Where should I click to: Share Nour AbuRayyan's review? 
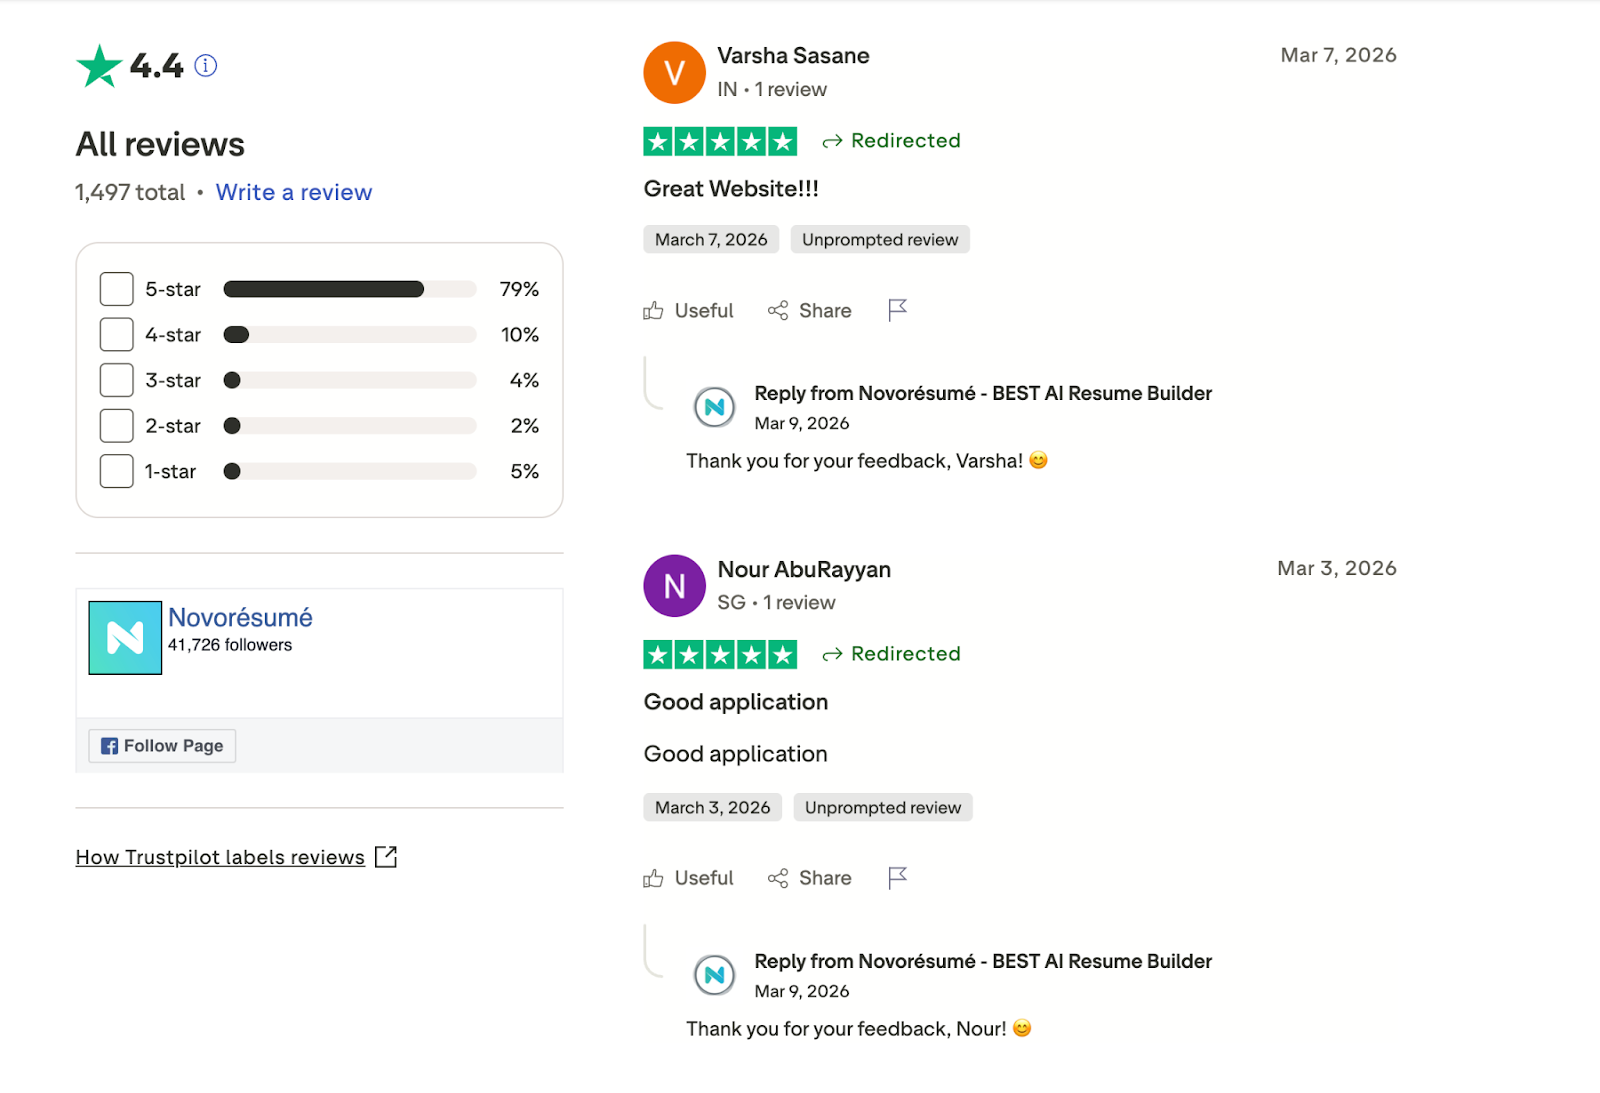click(810, 878)
